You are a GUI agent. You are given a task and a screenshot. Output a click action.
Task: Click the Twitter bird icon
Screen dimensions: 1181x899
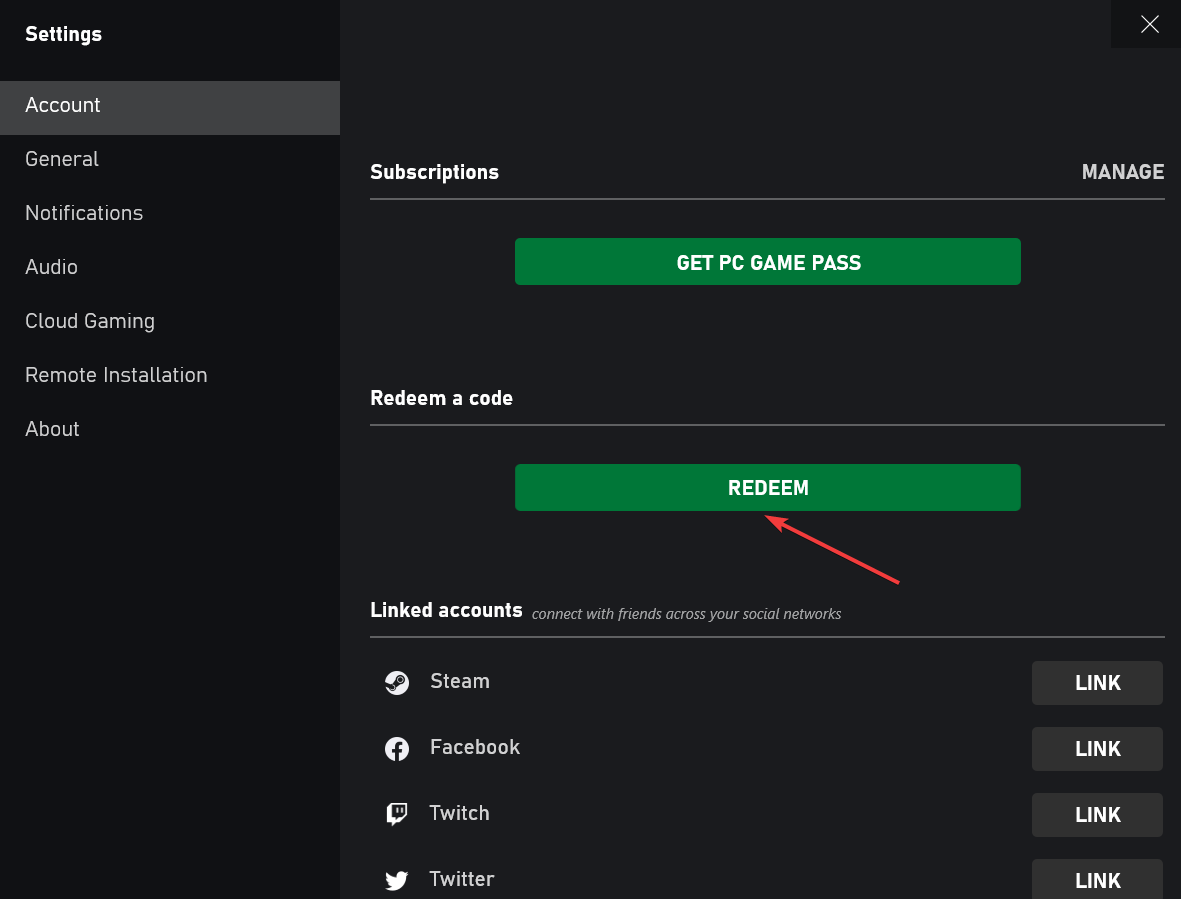[x=397, y=880]
